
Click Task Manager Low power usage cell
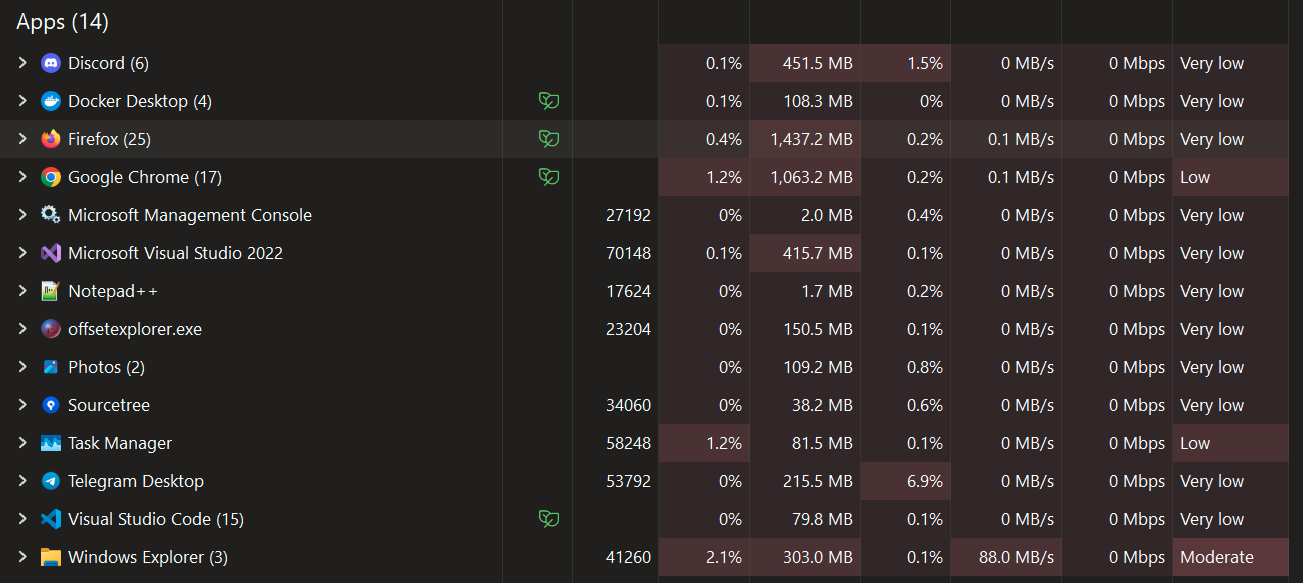1231,443
